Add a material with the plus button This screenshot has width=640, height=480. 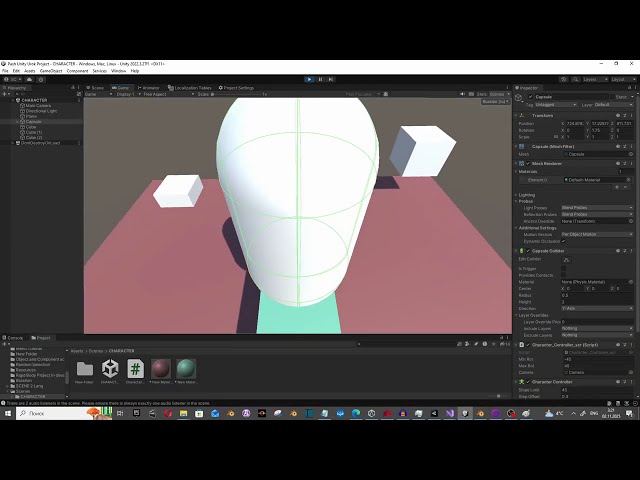[x=617, y=187]
